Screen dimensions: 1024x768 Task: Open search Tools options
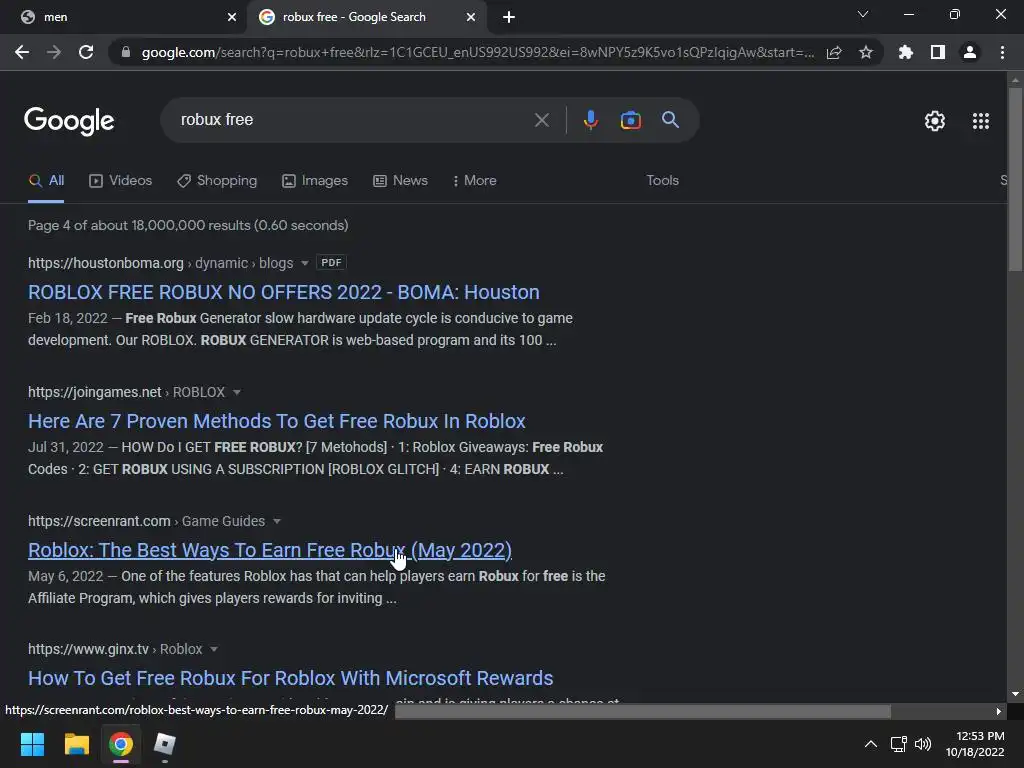(662, 181)
